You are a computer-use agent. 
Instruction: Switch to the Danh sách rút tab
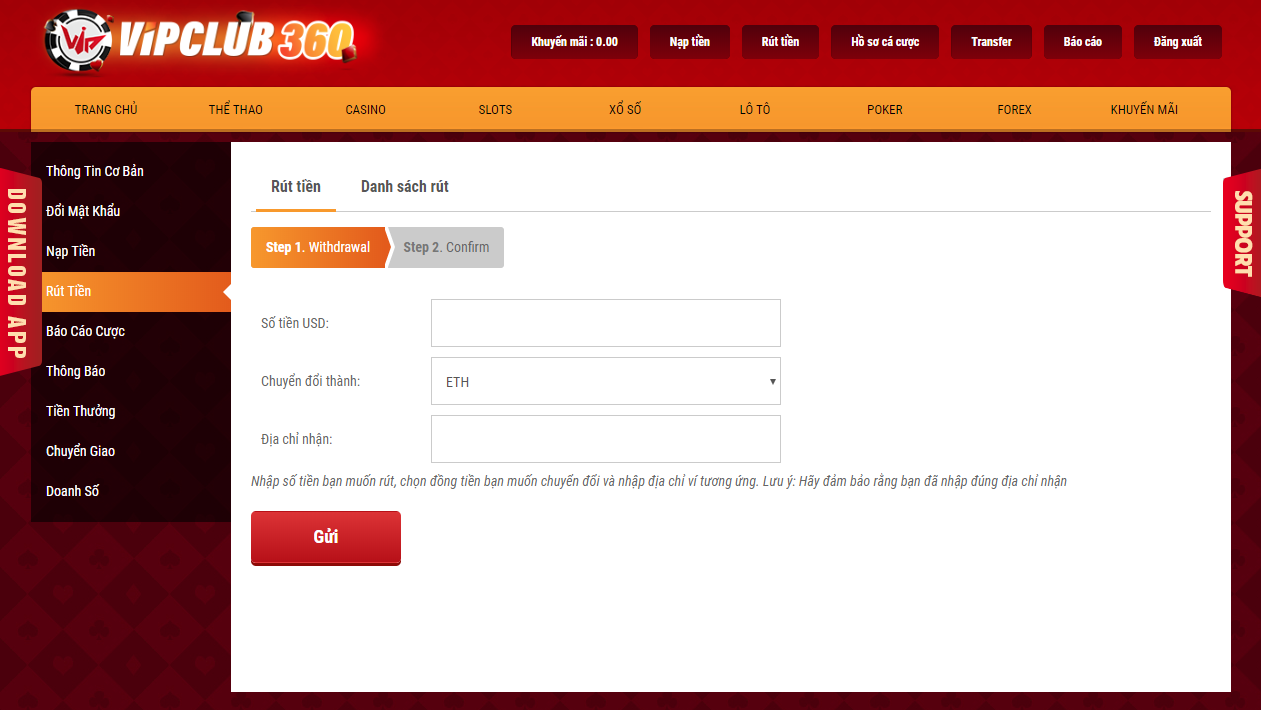coord(405,187)
